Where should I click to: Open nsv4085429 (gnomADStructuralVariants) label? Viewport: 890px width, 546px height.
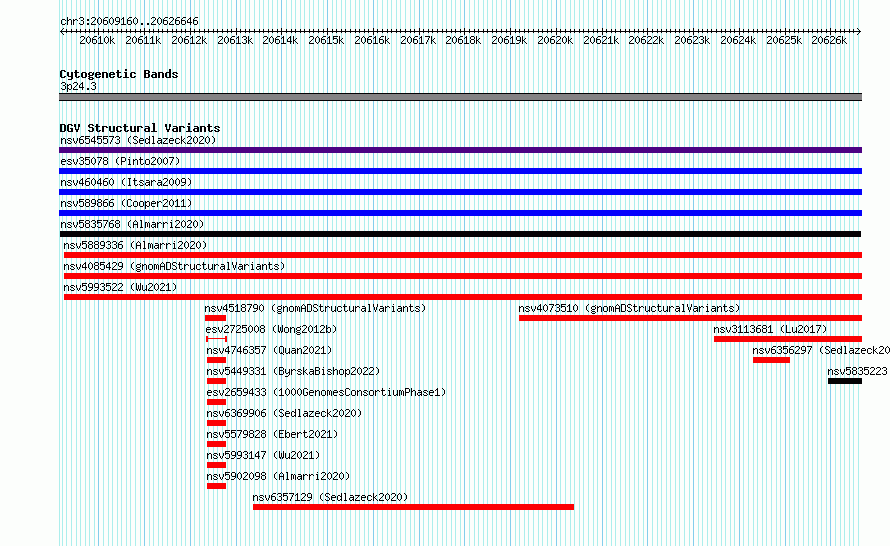click(174, 266)
